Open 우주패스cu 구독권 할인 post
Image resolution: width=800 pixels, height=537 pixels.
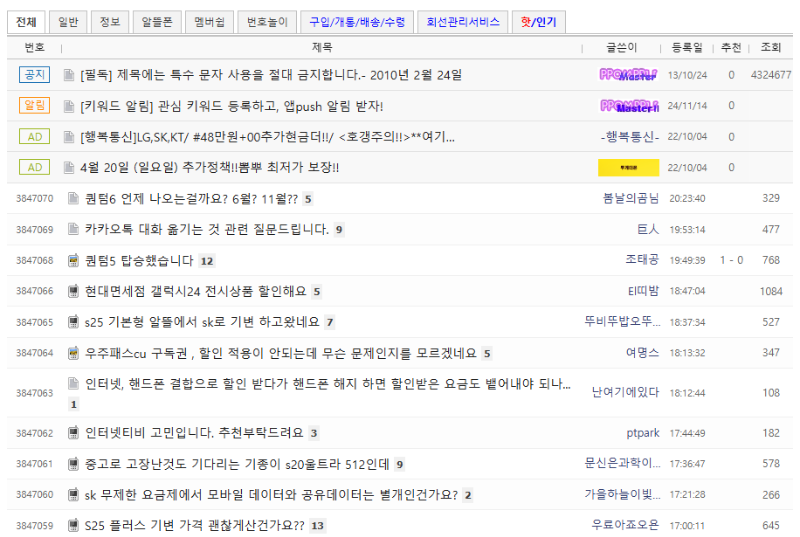(x=281, y=353)
